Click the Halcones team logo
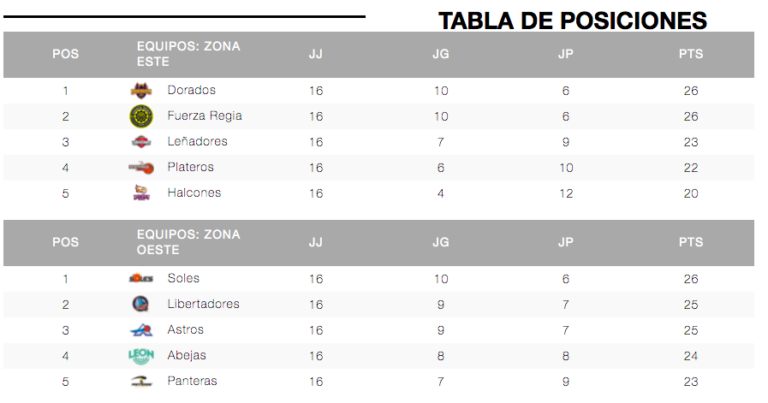The image size is (768, 403). pos(141,193)
